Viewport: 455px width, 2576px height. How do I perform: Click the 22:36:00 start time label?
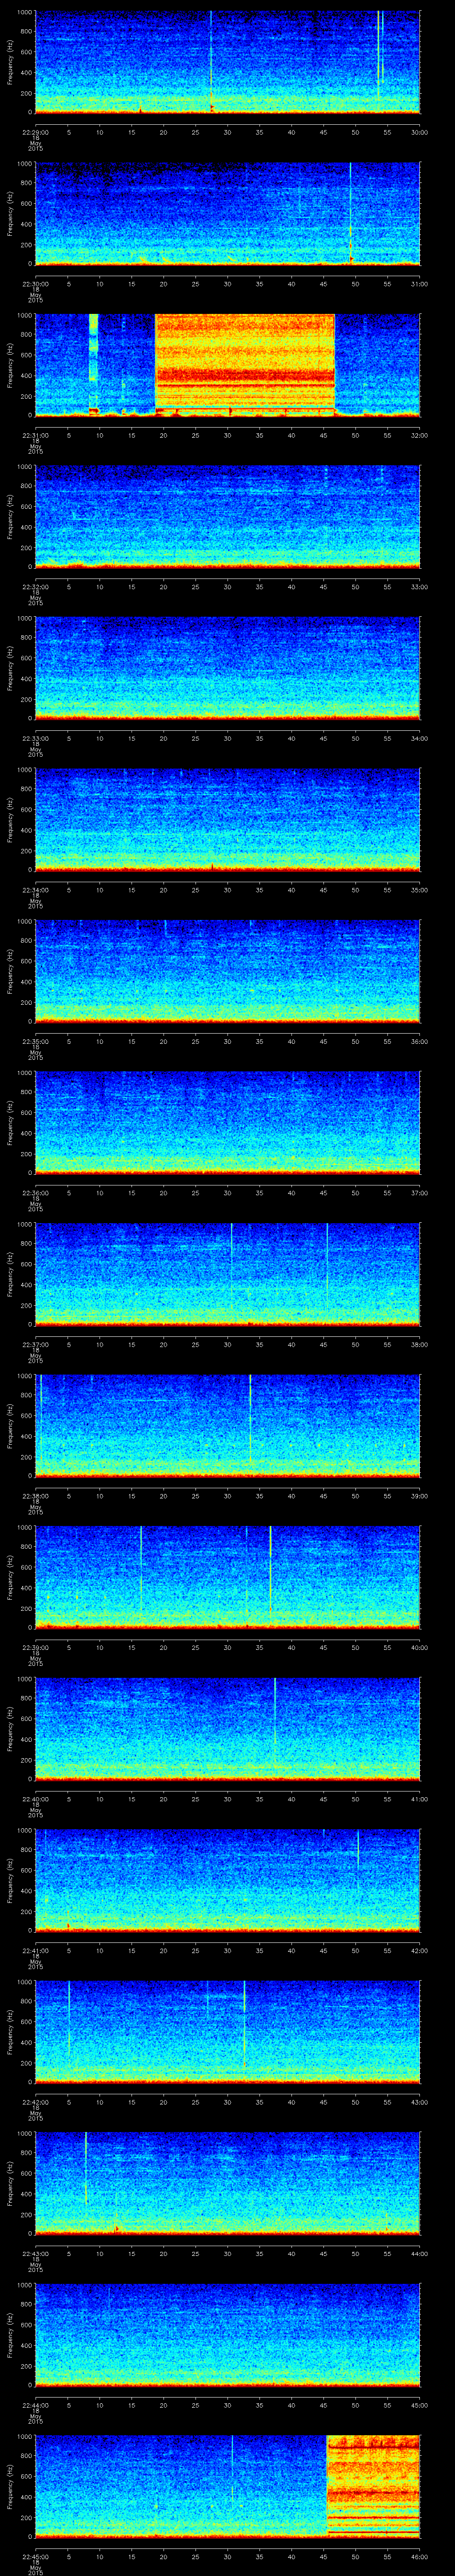[x=35, y=1193]
